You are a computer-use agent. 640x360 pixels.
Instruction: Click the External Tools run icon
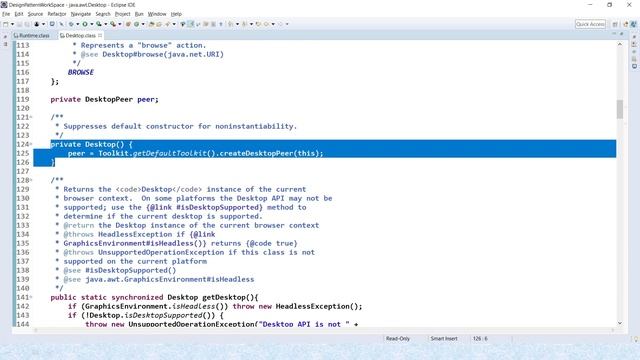(113, 24)
